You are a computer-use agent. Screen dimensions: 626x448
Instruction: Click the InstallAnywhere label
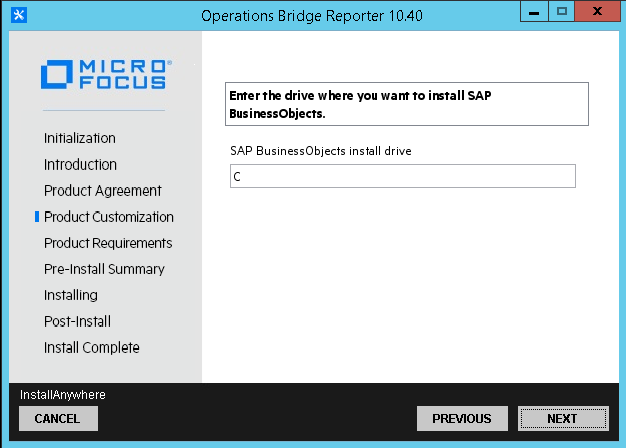(x=63, y=395)
